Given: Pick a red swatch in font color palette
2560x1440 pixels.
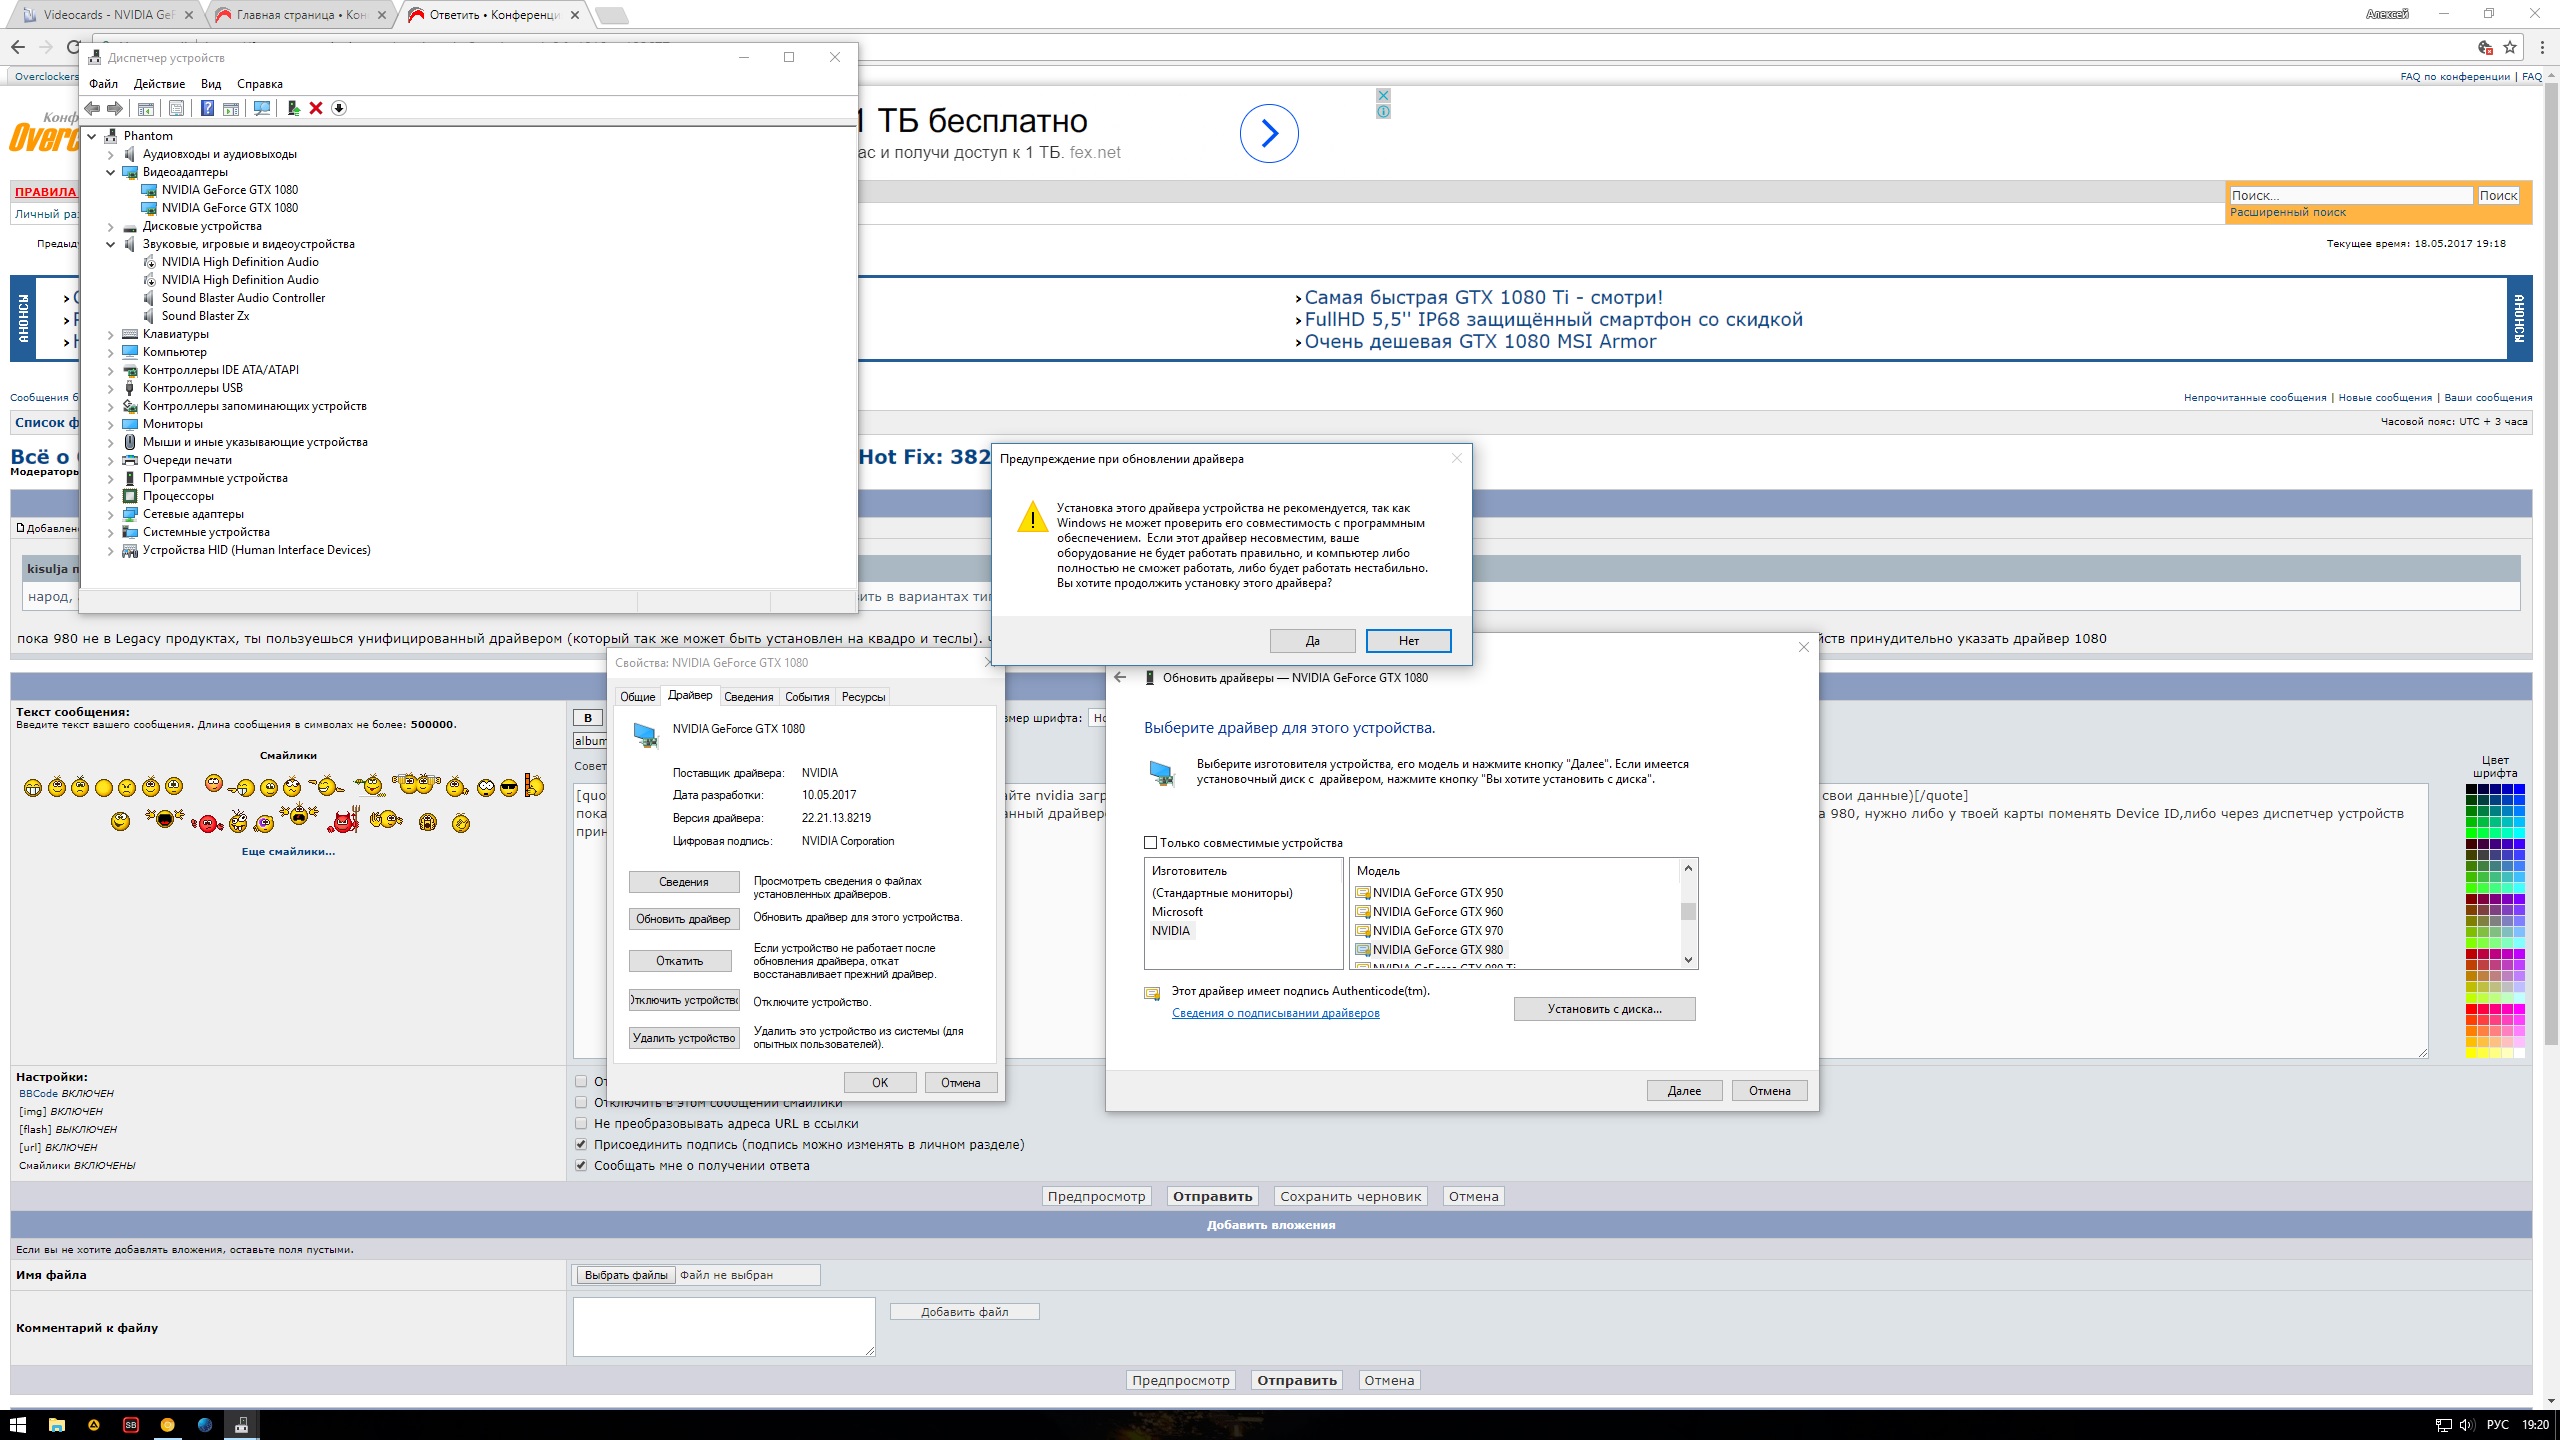Looking at the screenshot, I should click(2471, 1010).
